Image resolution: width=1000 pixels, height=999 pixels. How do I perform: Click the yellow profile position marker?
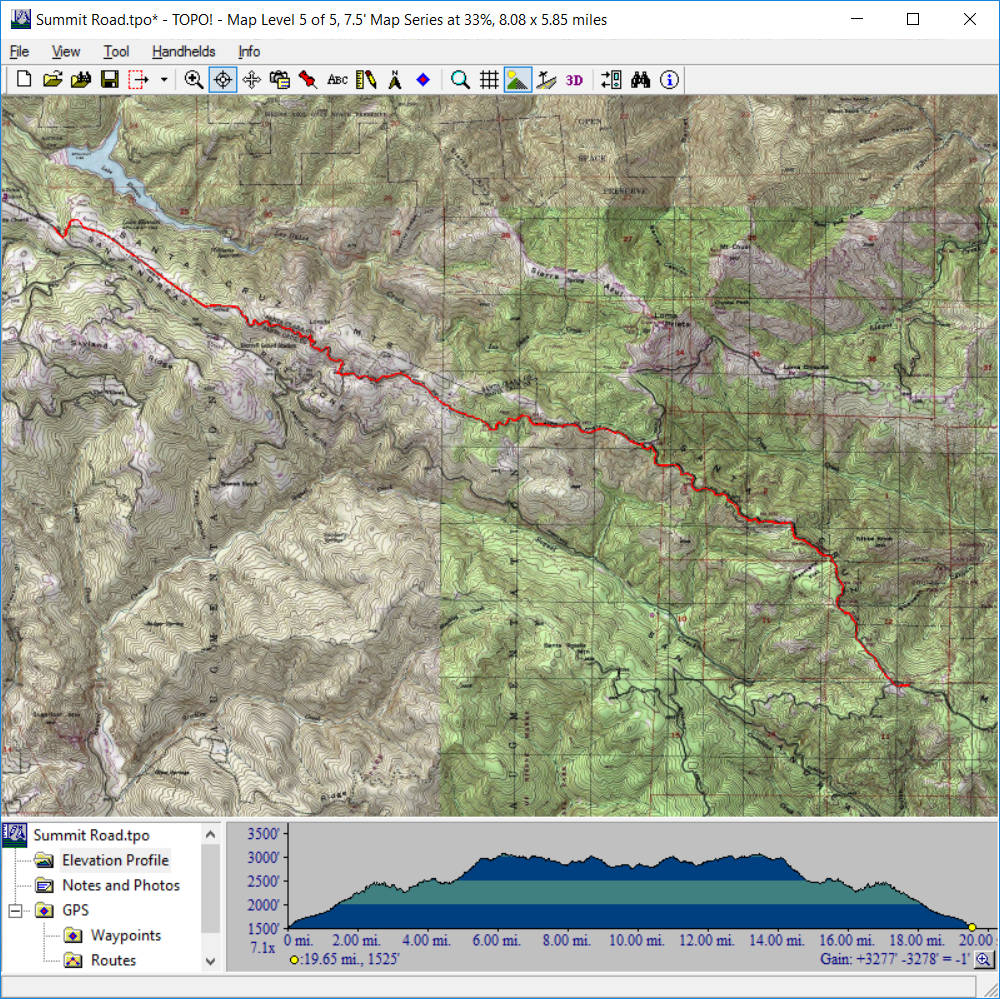pyautogui.click(x=972, y=927)
